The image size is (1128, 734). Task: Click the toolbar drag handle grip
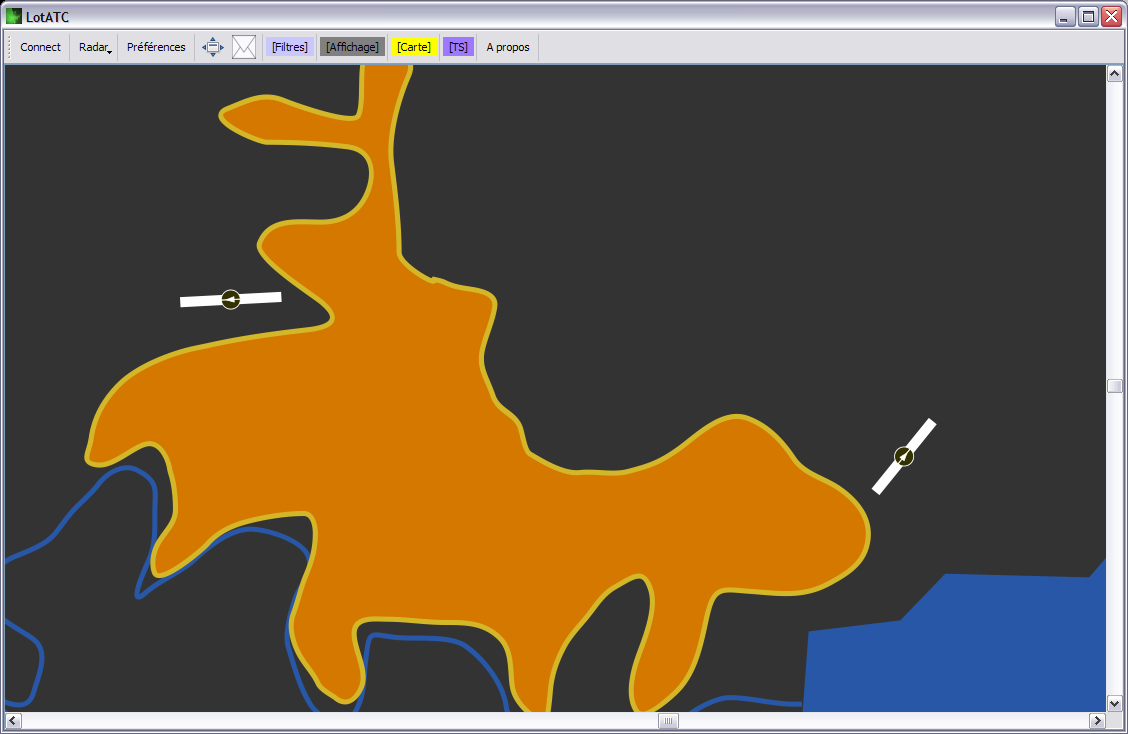tap(9, 47)
